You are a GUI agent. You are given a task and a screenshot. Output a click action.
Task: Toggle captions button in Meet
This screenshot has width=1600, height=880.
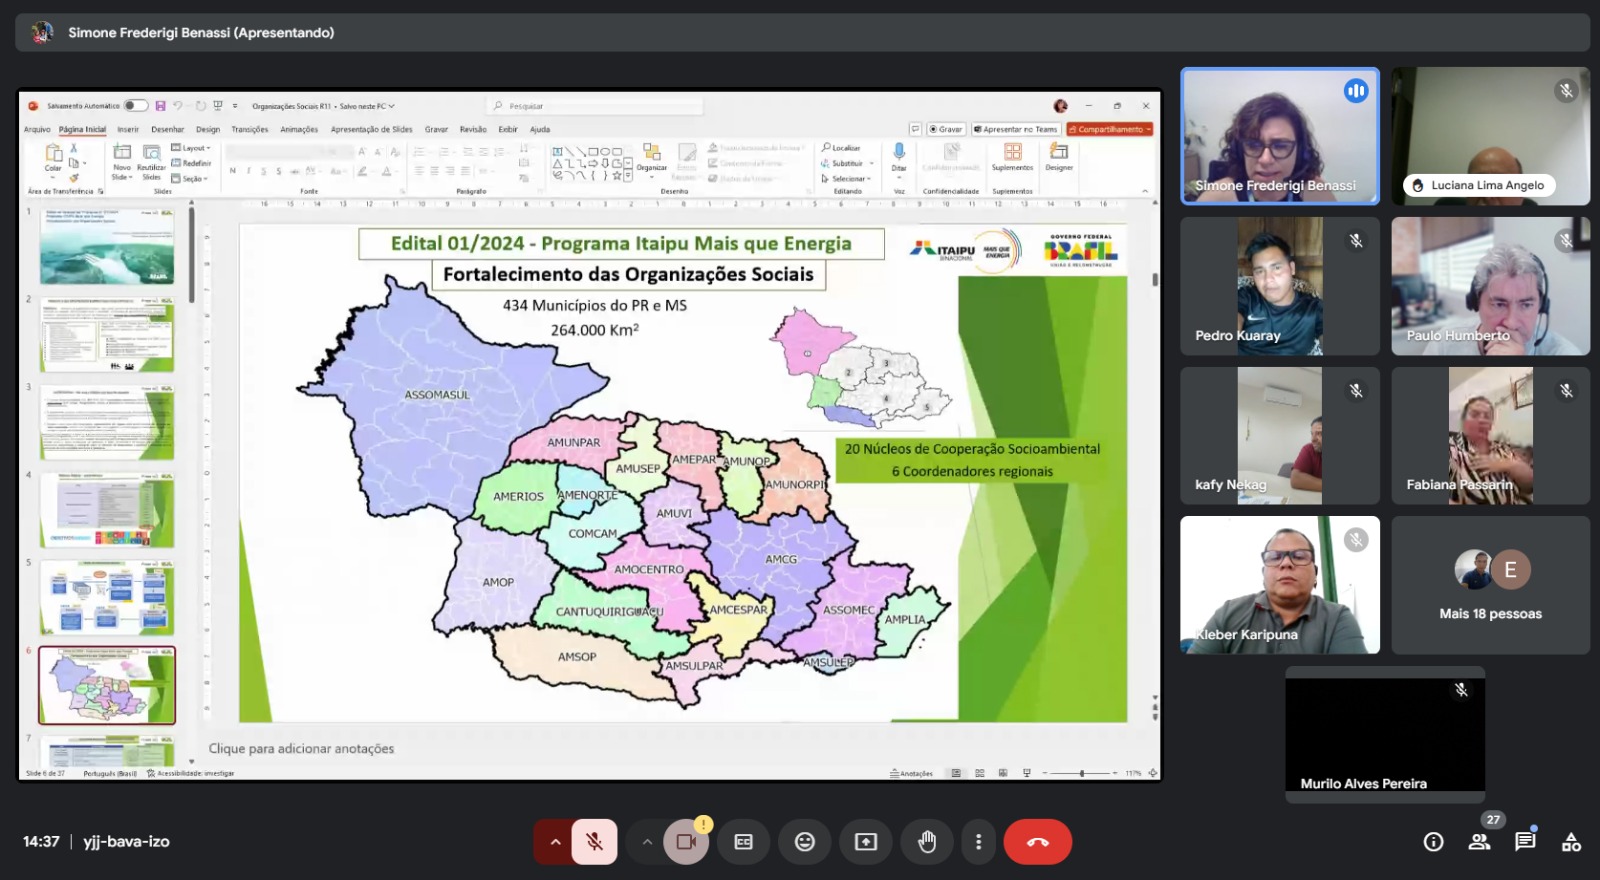(744, 842)
